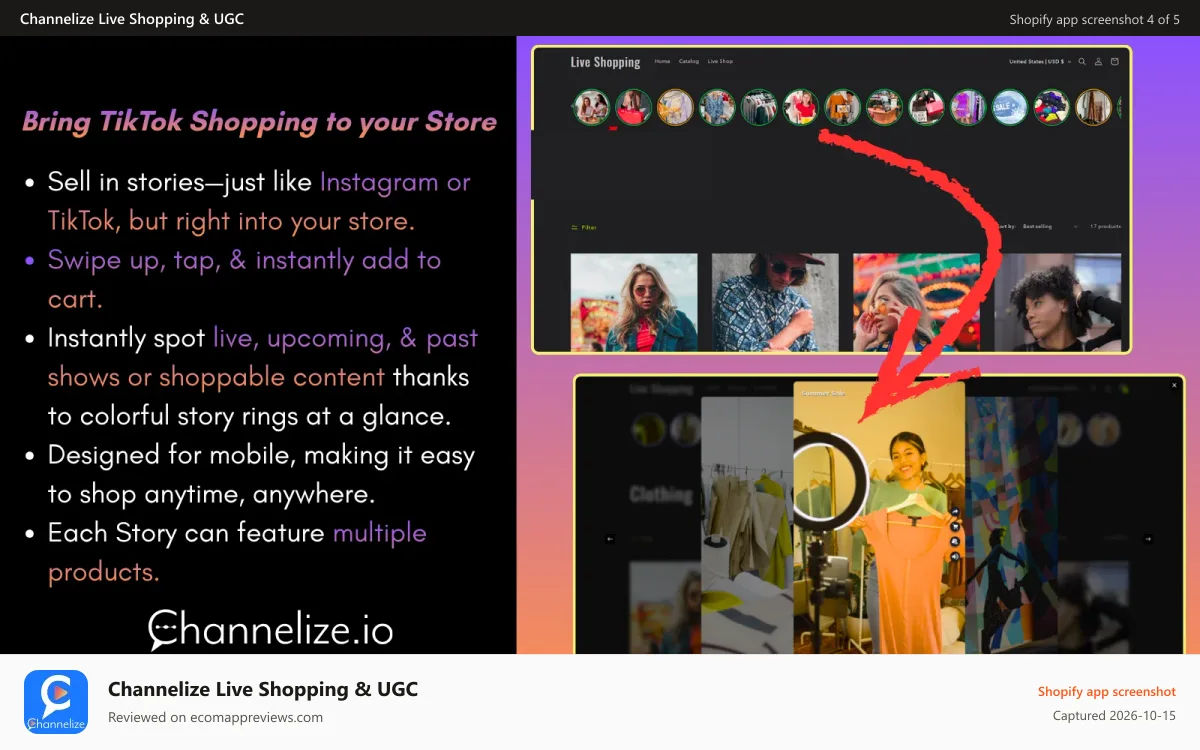
Task: Open the Live Shop menu item
Action: (x=720, y=61)
